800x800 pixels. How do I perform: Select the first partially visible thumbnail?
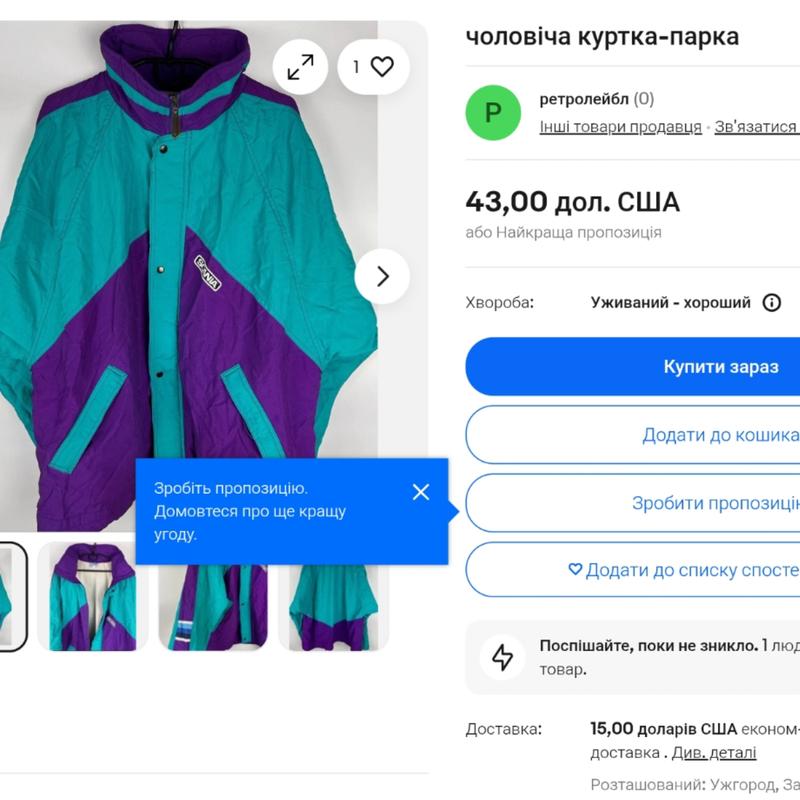(x=8, y=597)
